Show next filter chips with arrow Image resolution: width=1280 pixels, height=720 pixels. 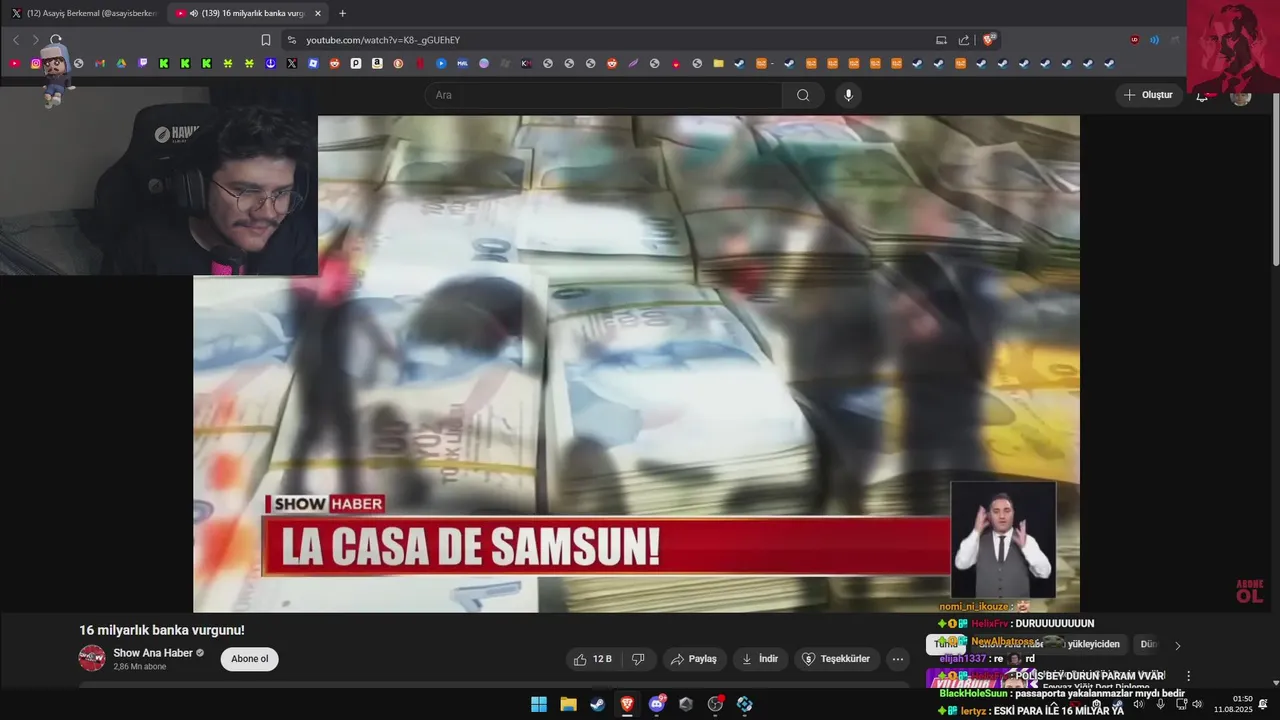pos(1177,645)
